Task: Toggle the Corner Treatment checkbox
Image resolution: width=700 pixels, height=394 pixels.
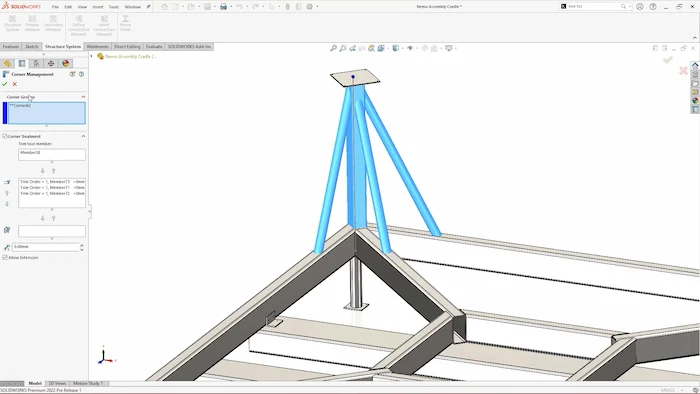Action: coord(5,136)
